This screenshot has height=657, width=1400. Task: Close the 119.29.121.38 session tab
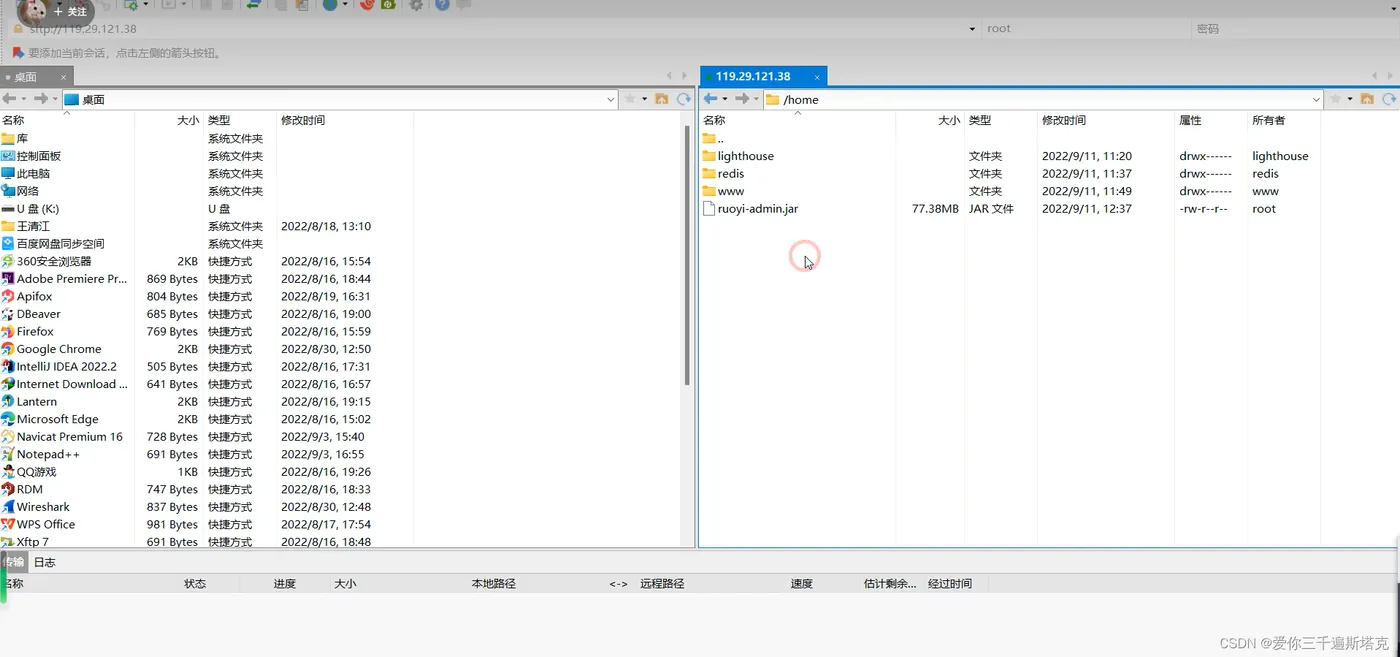click(x=817, y=77)
